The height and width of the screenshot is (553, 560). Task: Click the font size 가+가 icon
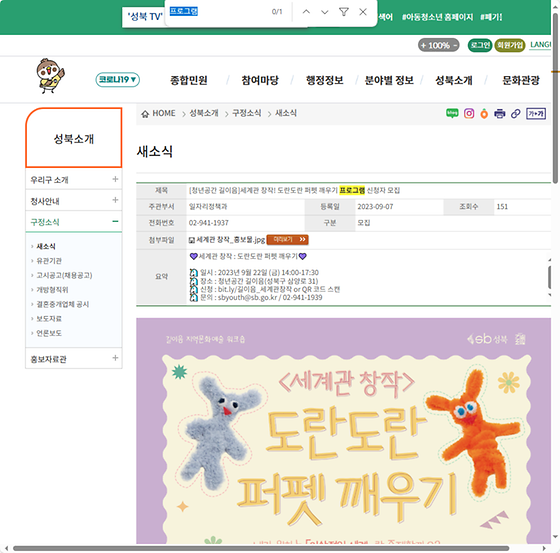click(536, 114)
